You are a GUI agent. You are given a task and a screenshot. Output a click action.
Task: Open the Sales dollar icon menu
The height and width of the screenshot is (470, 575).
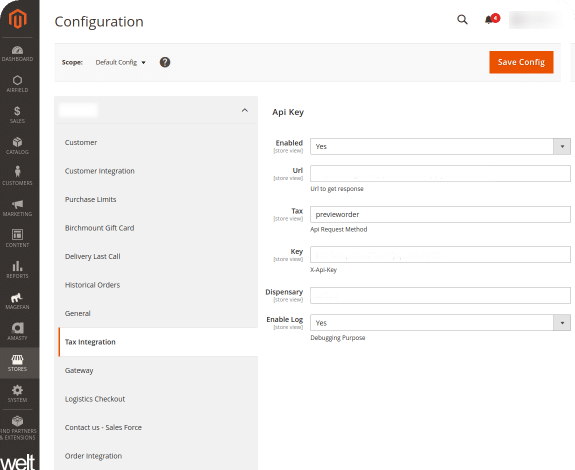click(17, 115)
